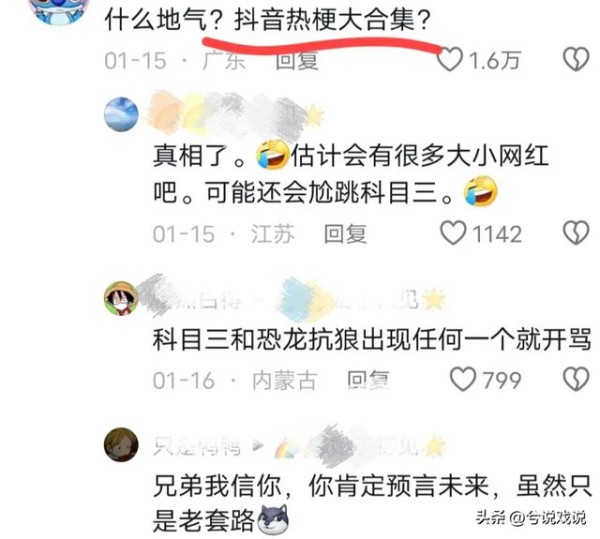Image resolution: width=600 pixels, height=539 pixels.
Task: Like the comment with 1.6万 likes
Action: [x=450, y=60]
